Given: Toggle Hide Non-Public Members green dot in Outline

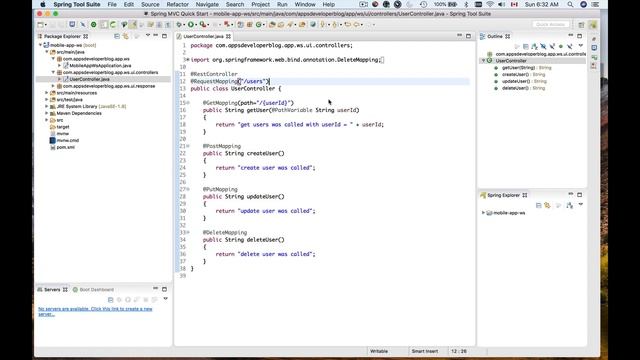Looking at the screenshot, I should (x=561, y=47).
